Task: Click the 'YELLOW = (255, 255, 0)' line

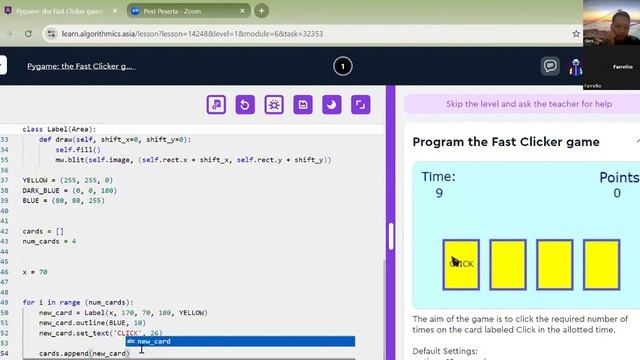Action: (67, 180)
